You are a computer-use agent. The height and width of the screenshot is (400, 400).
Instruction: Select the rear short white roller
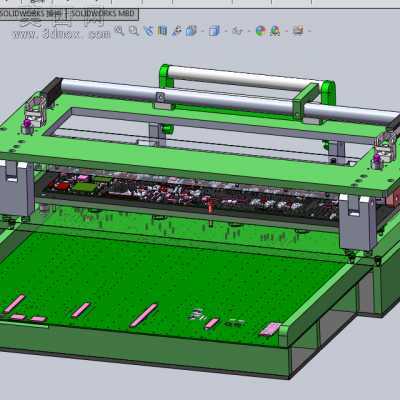[245, 78]
